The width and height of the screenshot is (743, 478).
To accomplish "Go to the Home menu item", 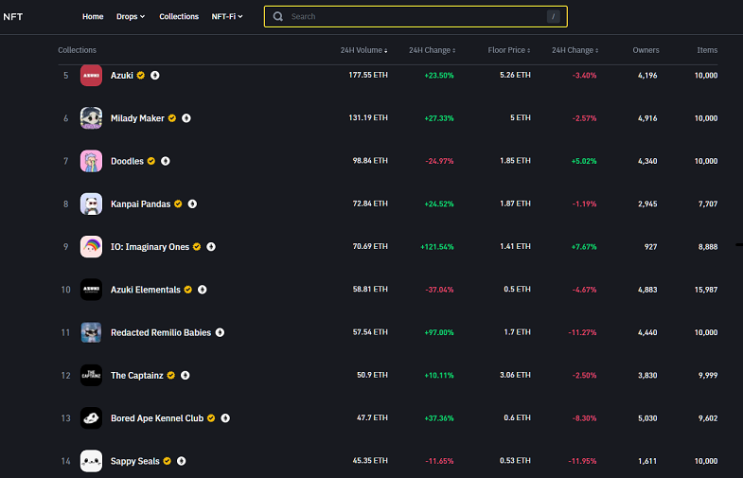I will (x=93, y=17).
